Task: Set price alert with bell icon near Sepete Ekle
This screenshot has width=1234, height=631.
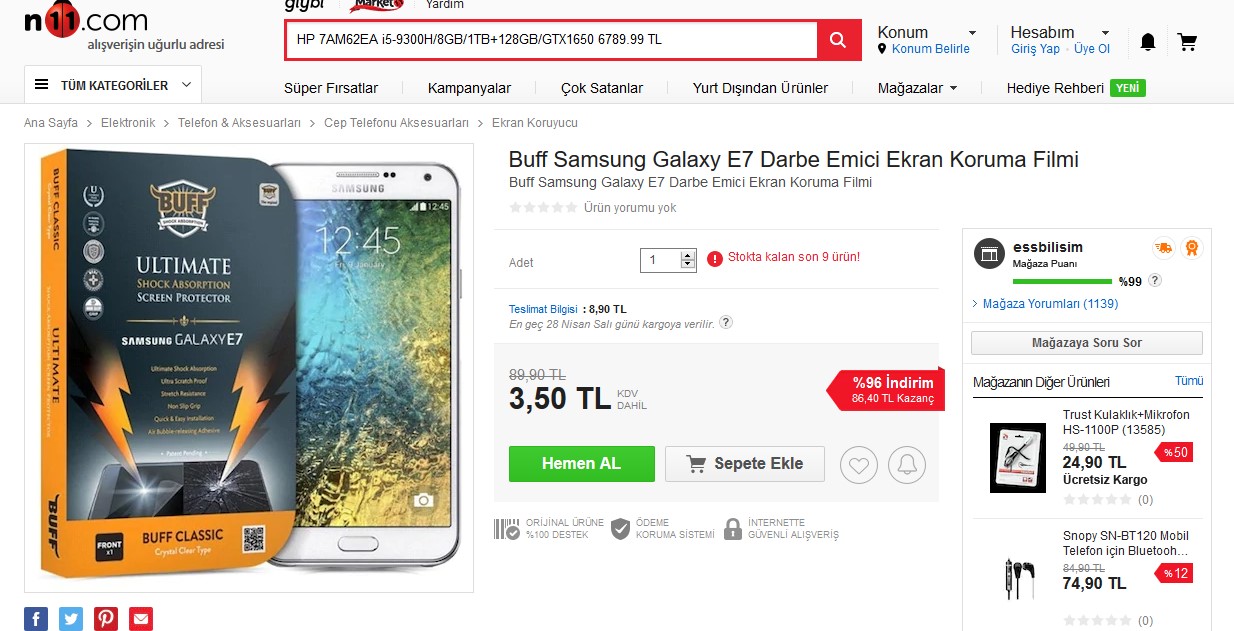Action: pos(907,465)
